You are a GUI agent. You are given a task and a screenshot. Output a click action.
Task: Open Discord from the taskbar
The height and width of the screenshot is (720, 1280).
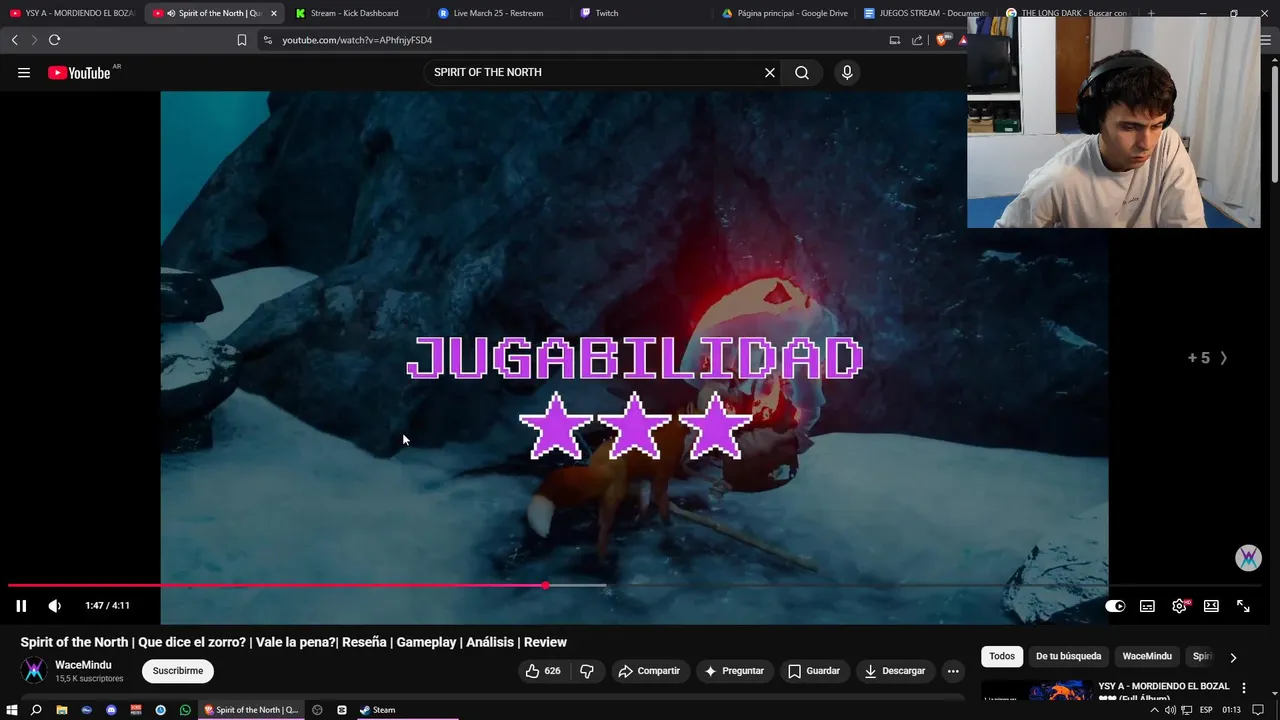[111, 710]
